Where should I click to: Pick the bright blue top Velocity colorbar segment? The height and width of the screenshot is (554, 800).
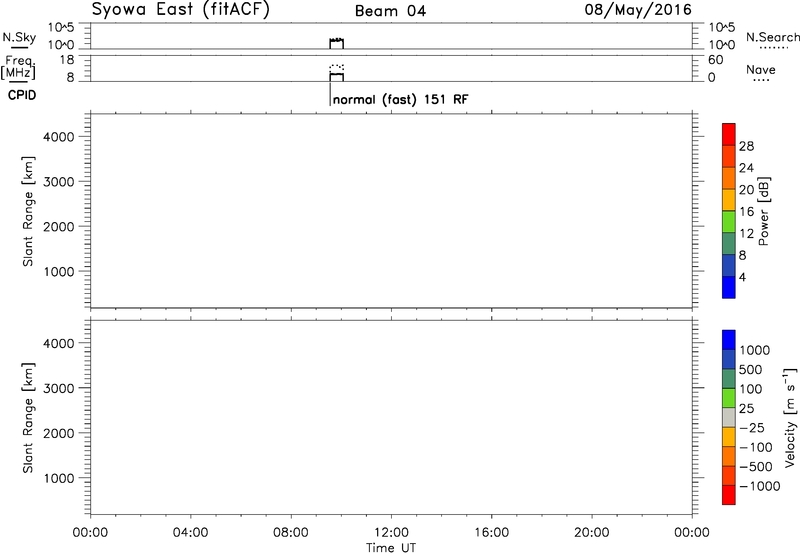[729, 340]
